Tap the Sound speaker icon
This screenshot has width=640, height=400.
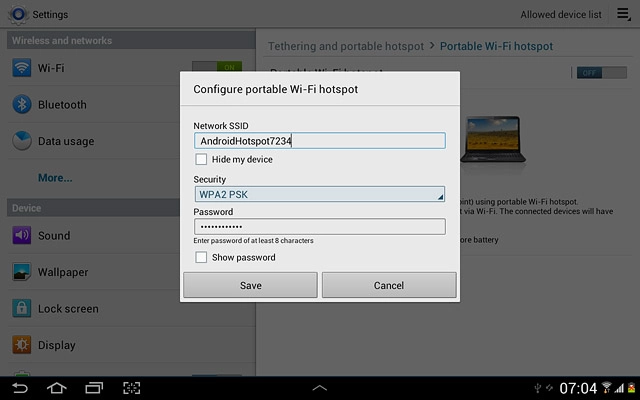click(x=22, y=236)
